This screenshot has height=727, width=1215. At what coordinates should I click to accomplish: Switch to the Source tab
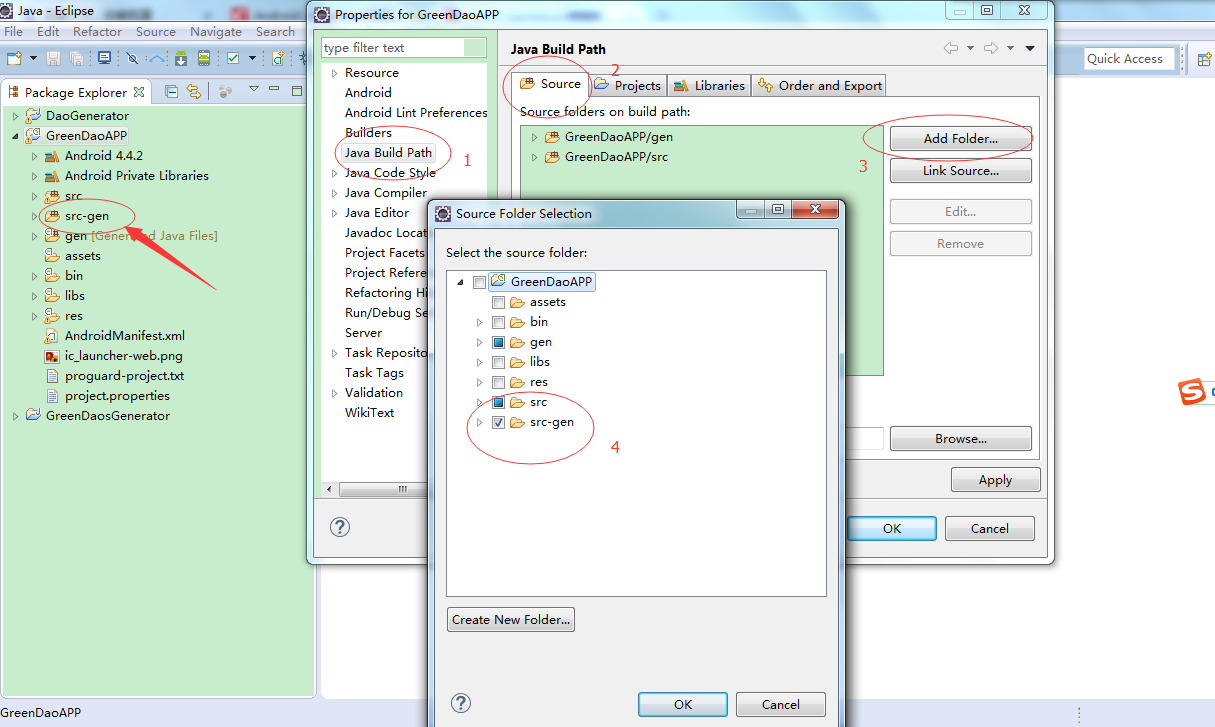point(549,84)
